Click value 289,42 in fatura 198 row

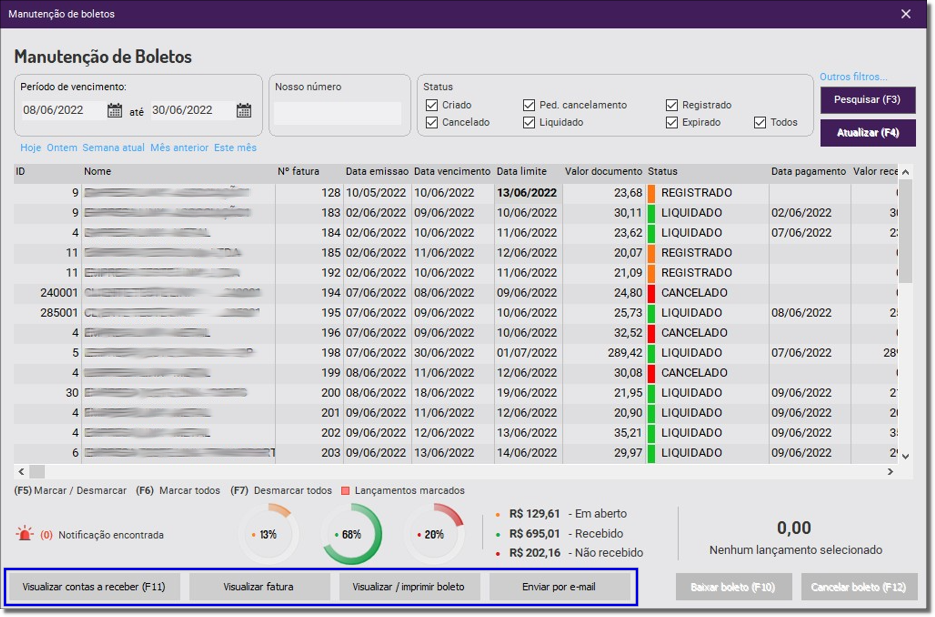[x=625, y=353]
